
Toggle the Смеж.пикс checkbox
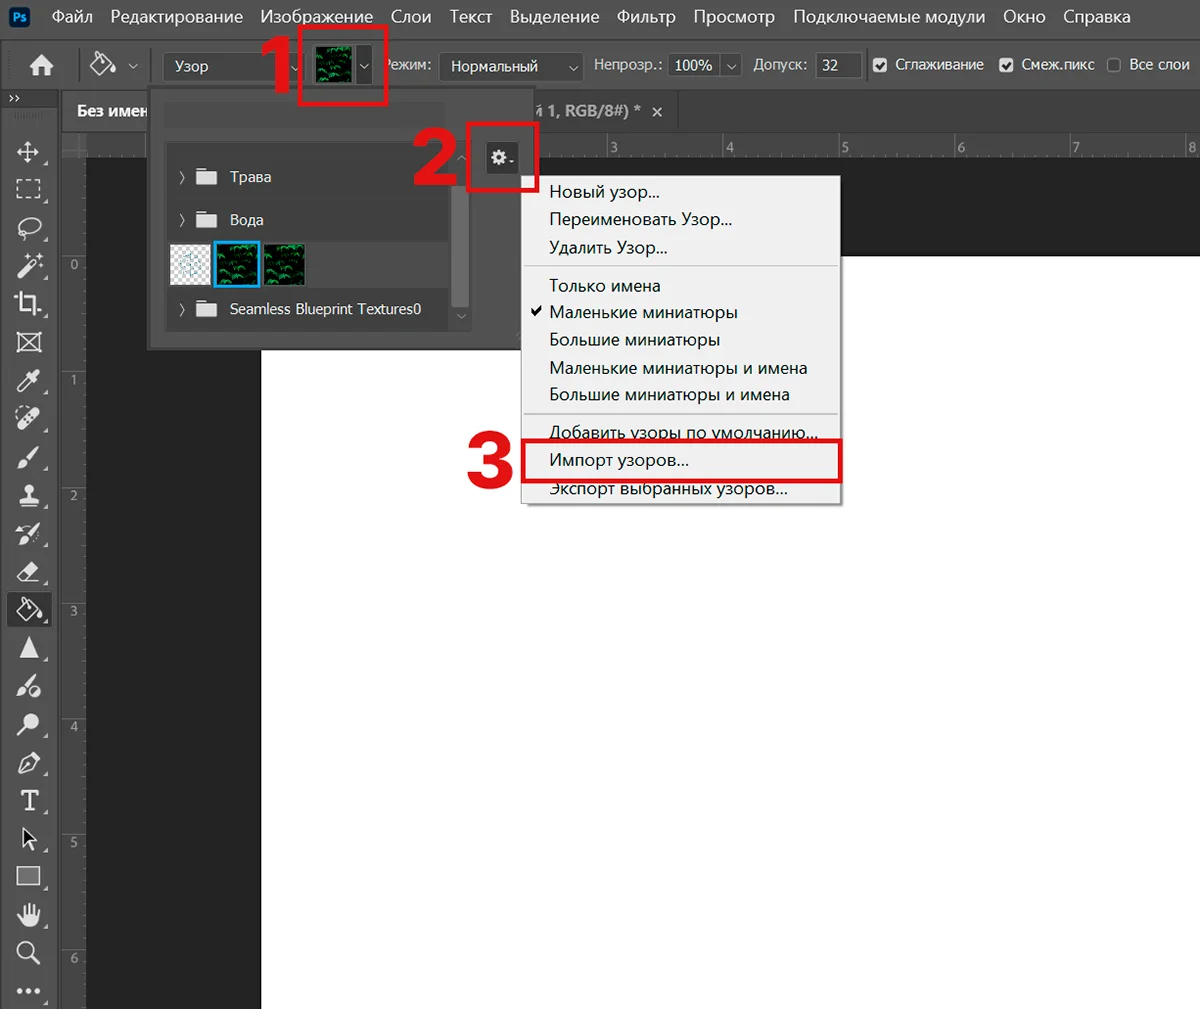(1006, 65)
